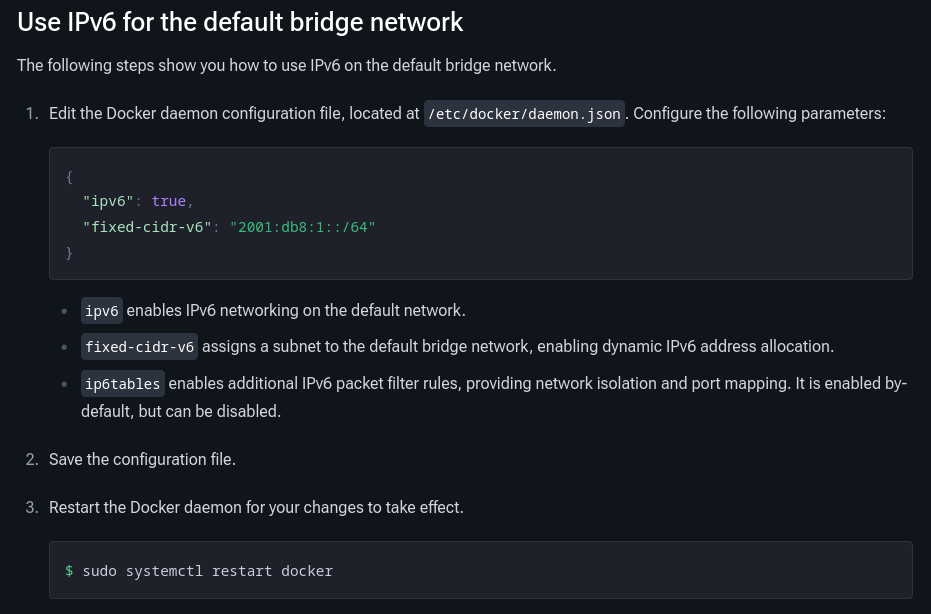This screenshot has height=614, width=931.
Task: Click the "ipv6" key in the JSON block
Action: coord(108,201)
